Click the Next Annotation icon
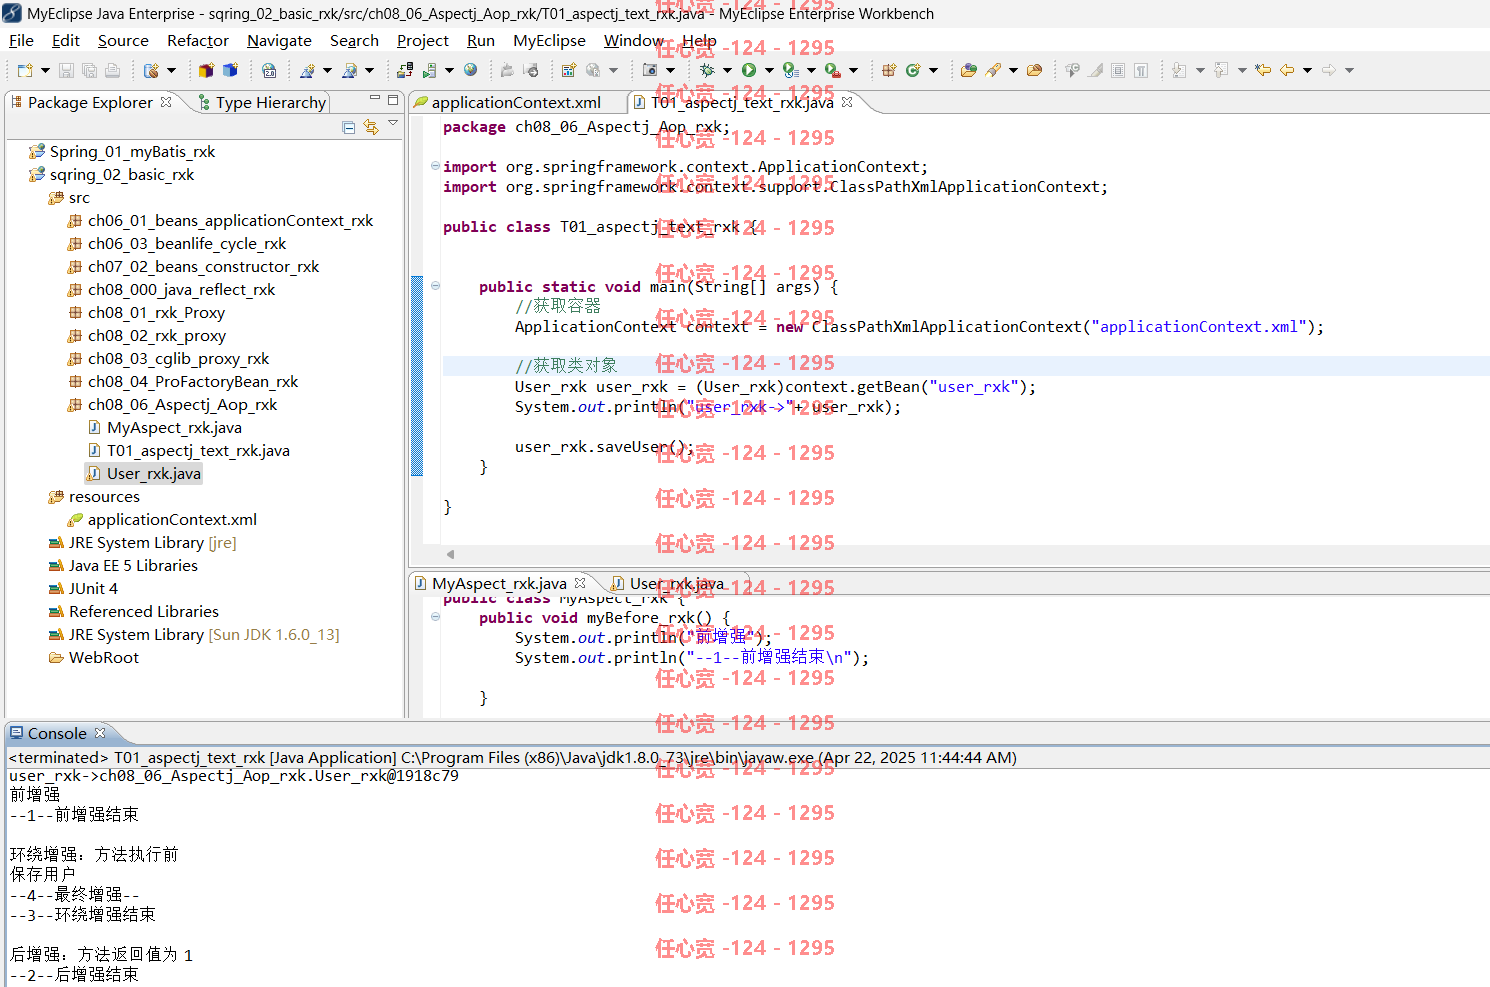The width and height of the screenshot is (1490, 987). pos(1180,70)
